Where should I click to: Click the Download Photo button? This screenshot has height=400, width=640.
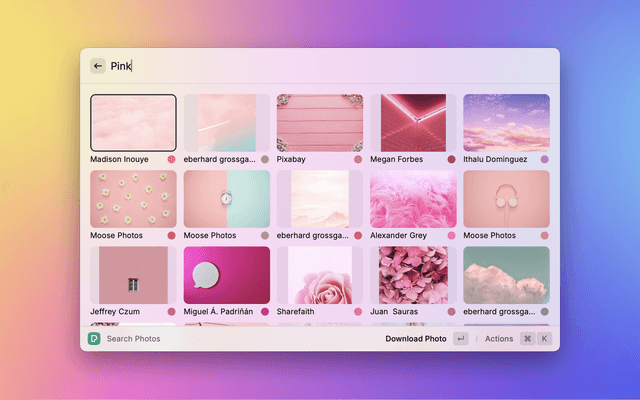pyautogui.click(x=416, y=339)
